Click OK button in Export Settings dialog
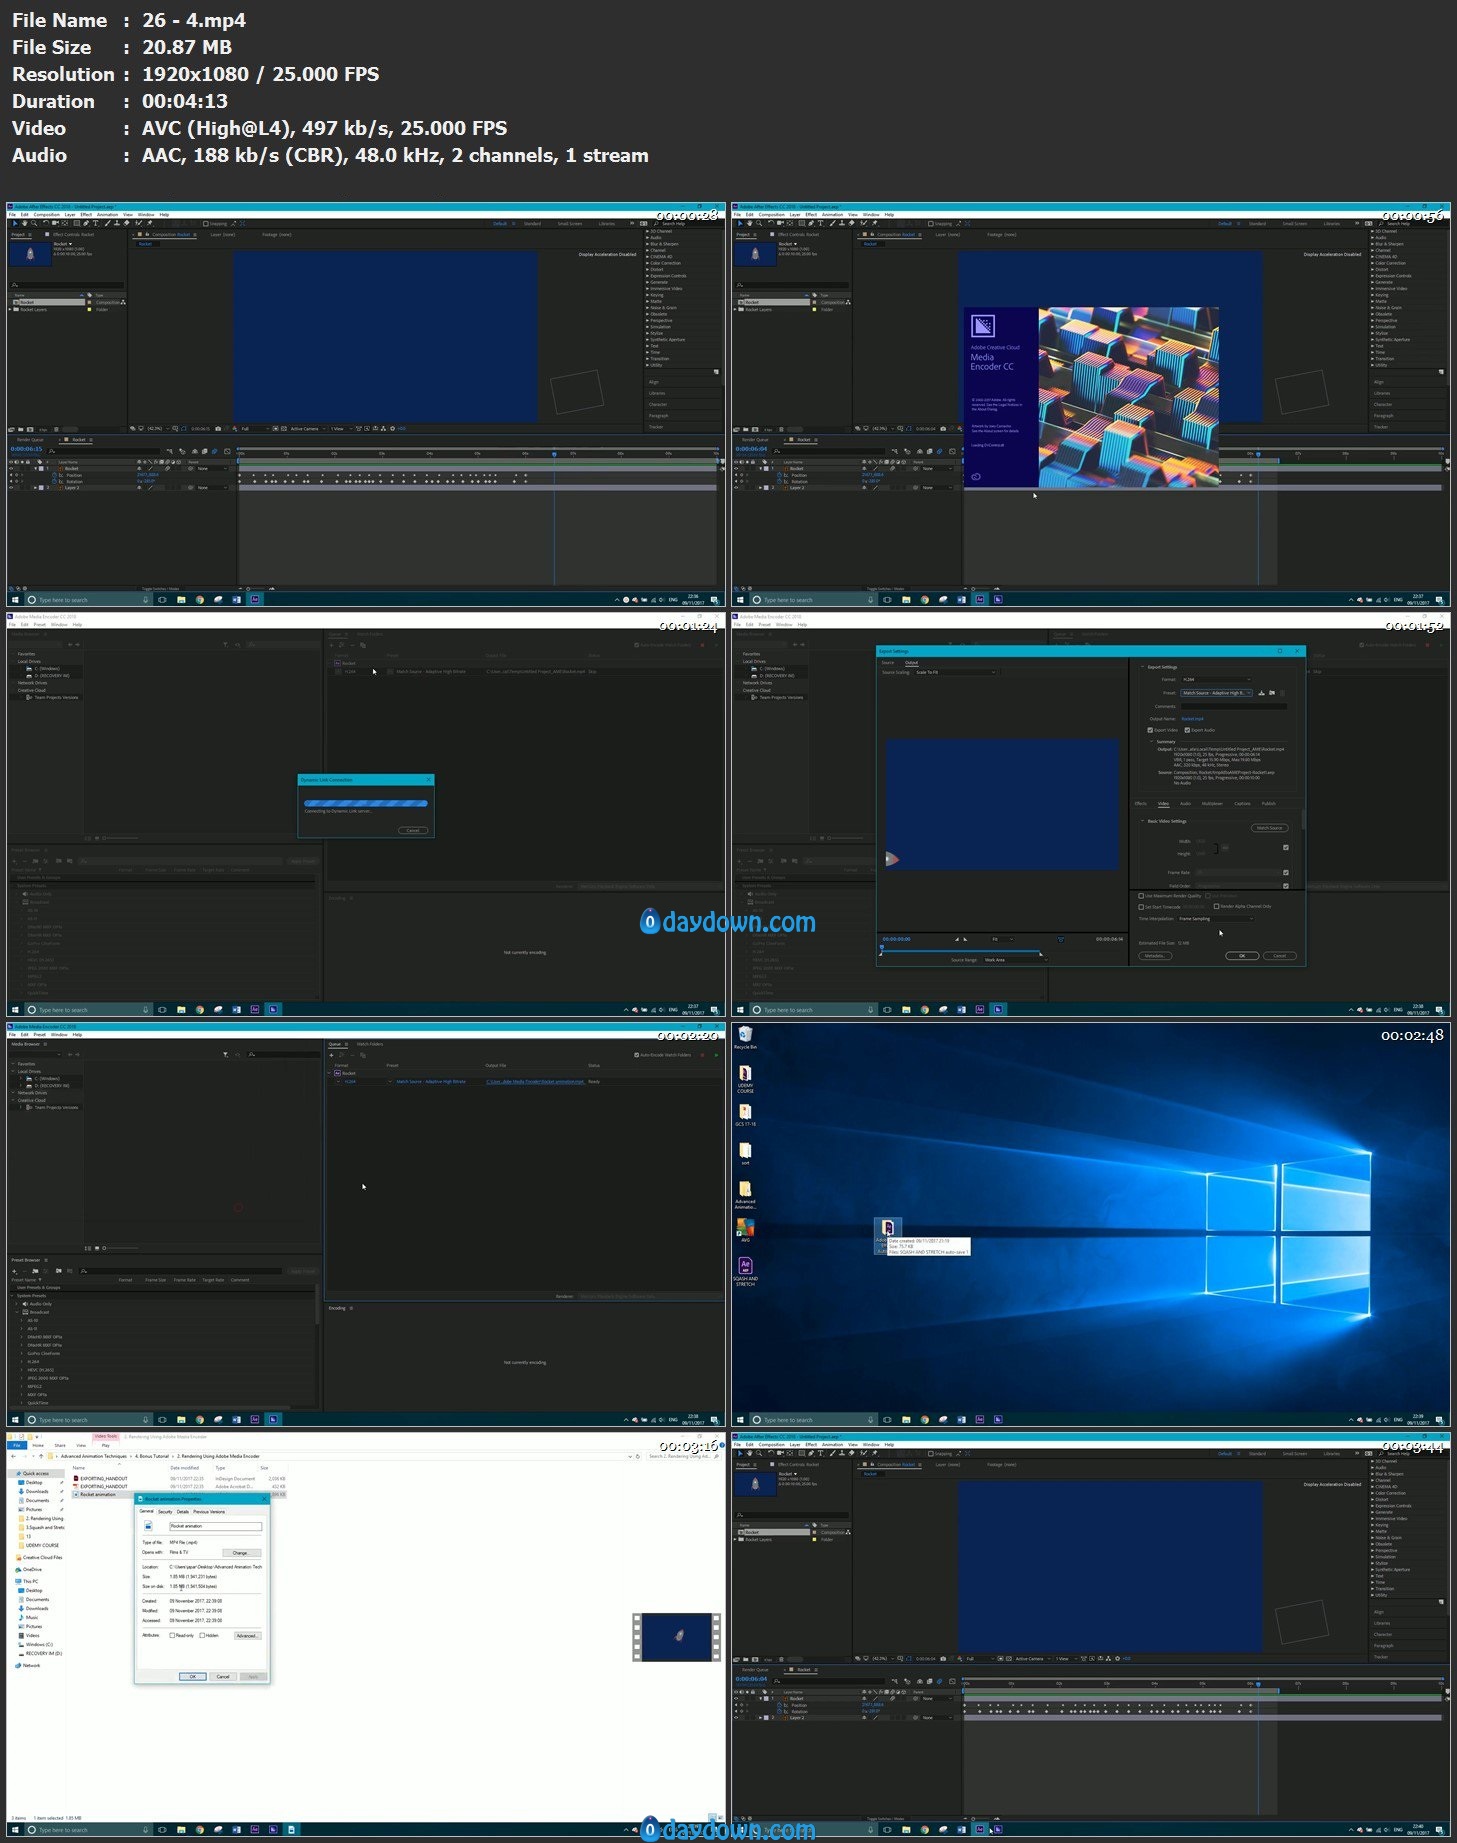Viewport: 1457px width, 1843px height. click(x=1242, y=956)
